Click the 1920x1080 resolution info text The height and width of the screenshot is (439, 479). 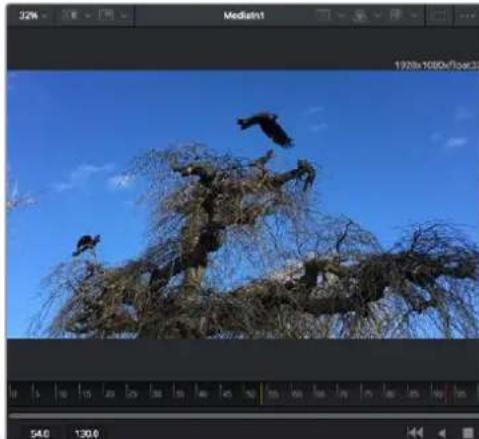tap(436, 65)
